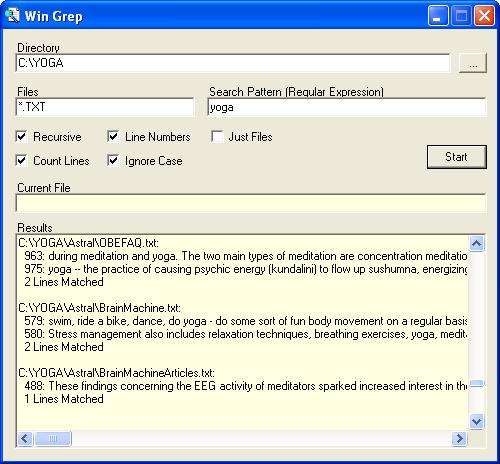Screen dimensions: 500x464
Task: Click the results scroll left arrow
Action: (x=25, y=438)
